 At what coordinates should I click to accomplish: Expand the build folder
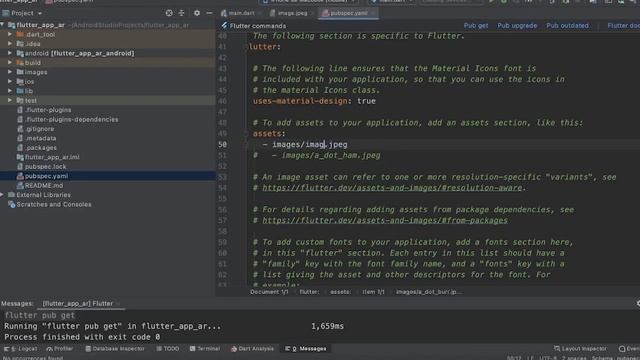(10, 62)
